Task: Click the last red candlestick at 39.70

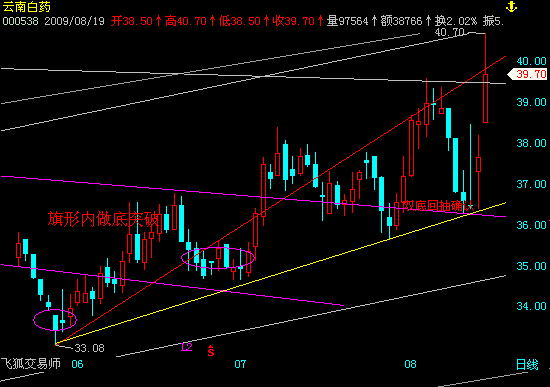Action: pyautogui.click(x=485, y=98)
